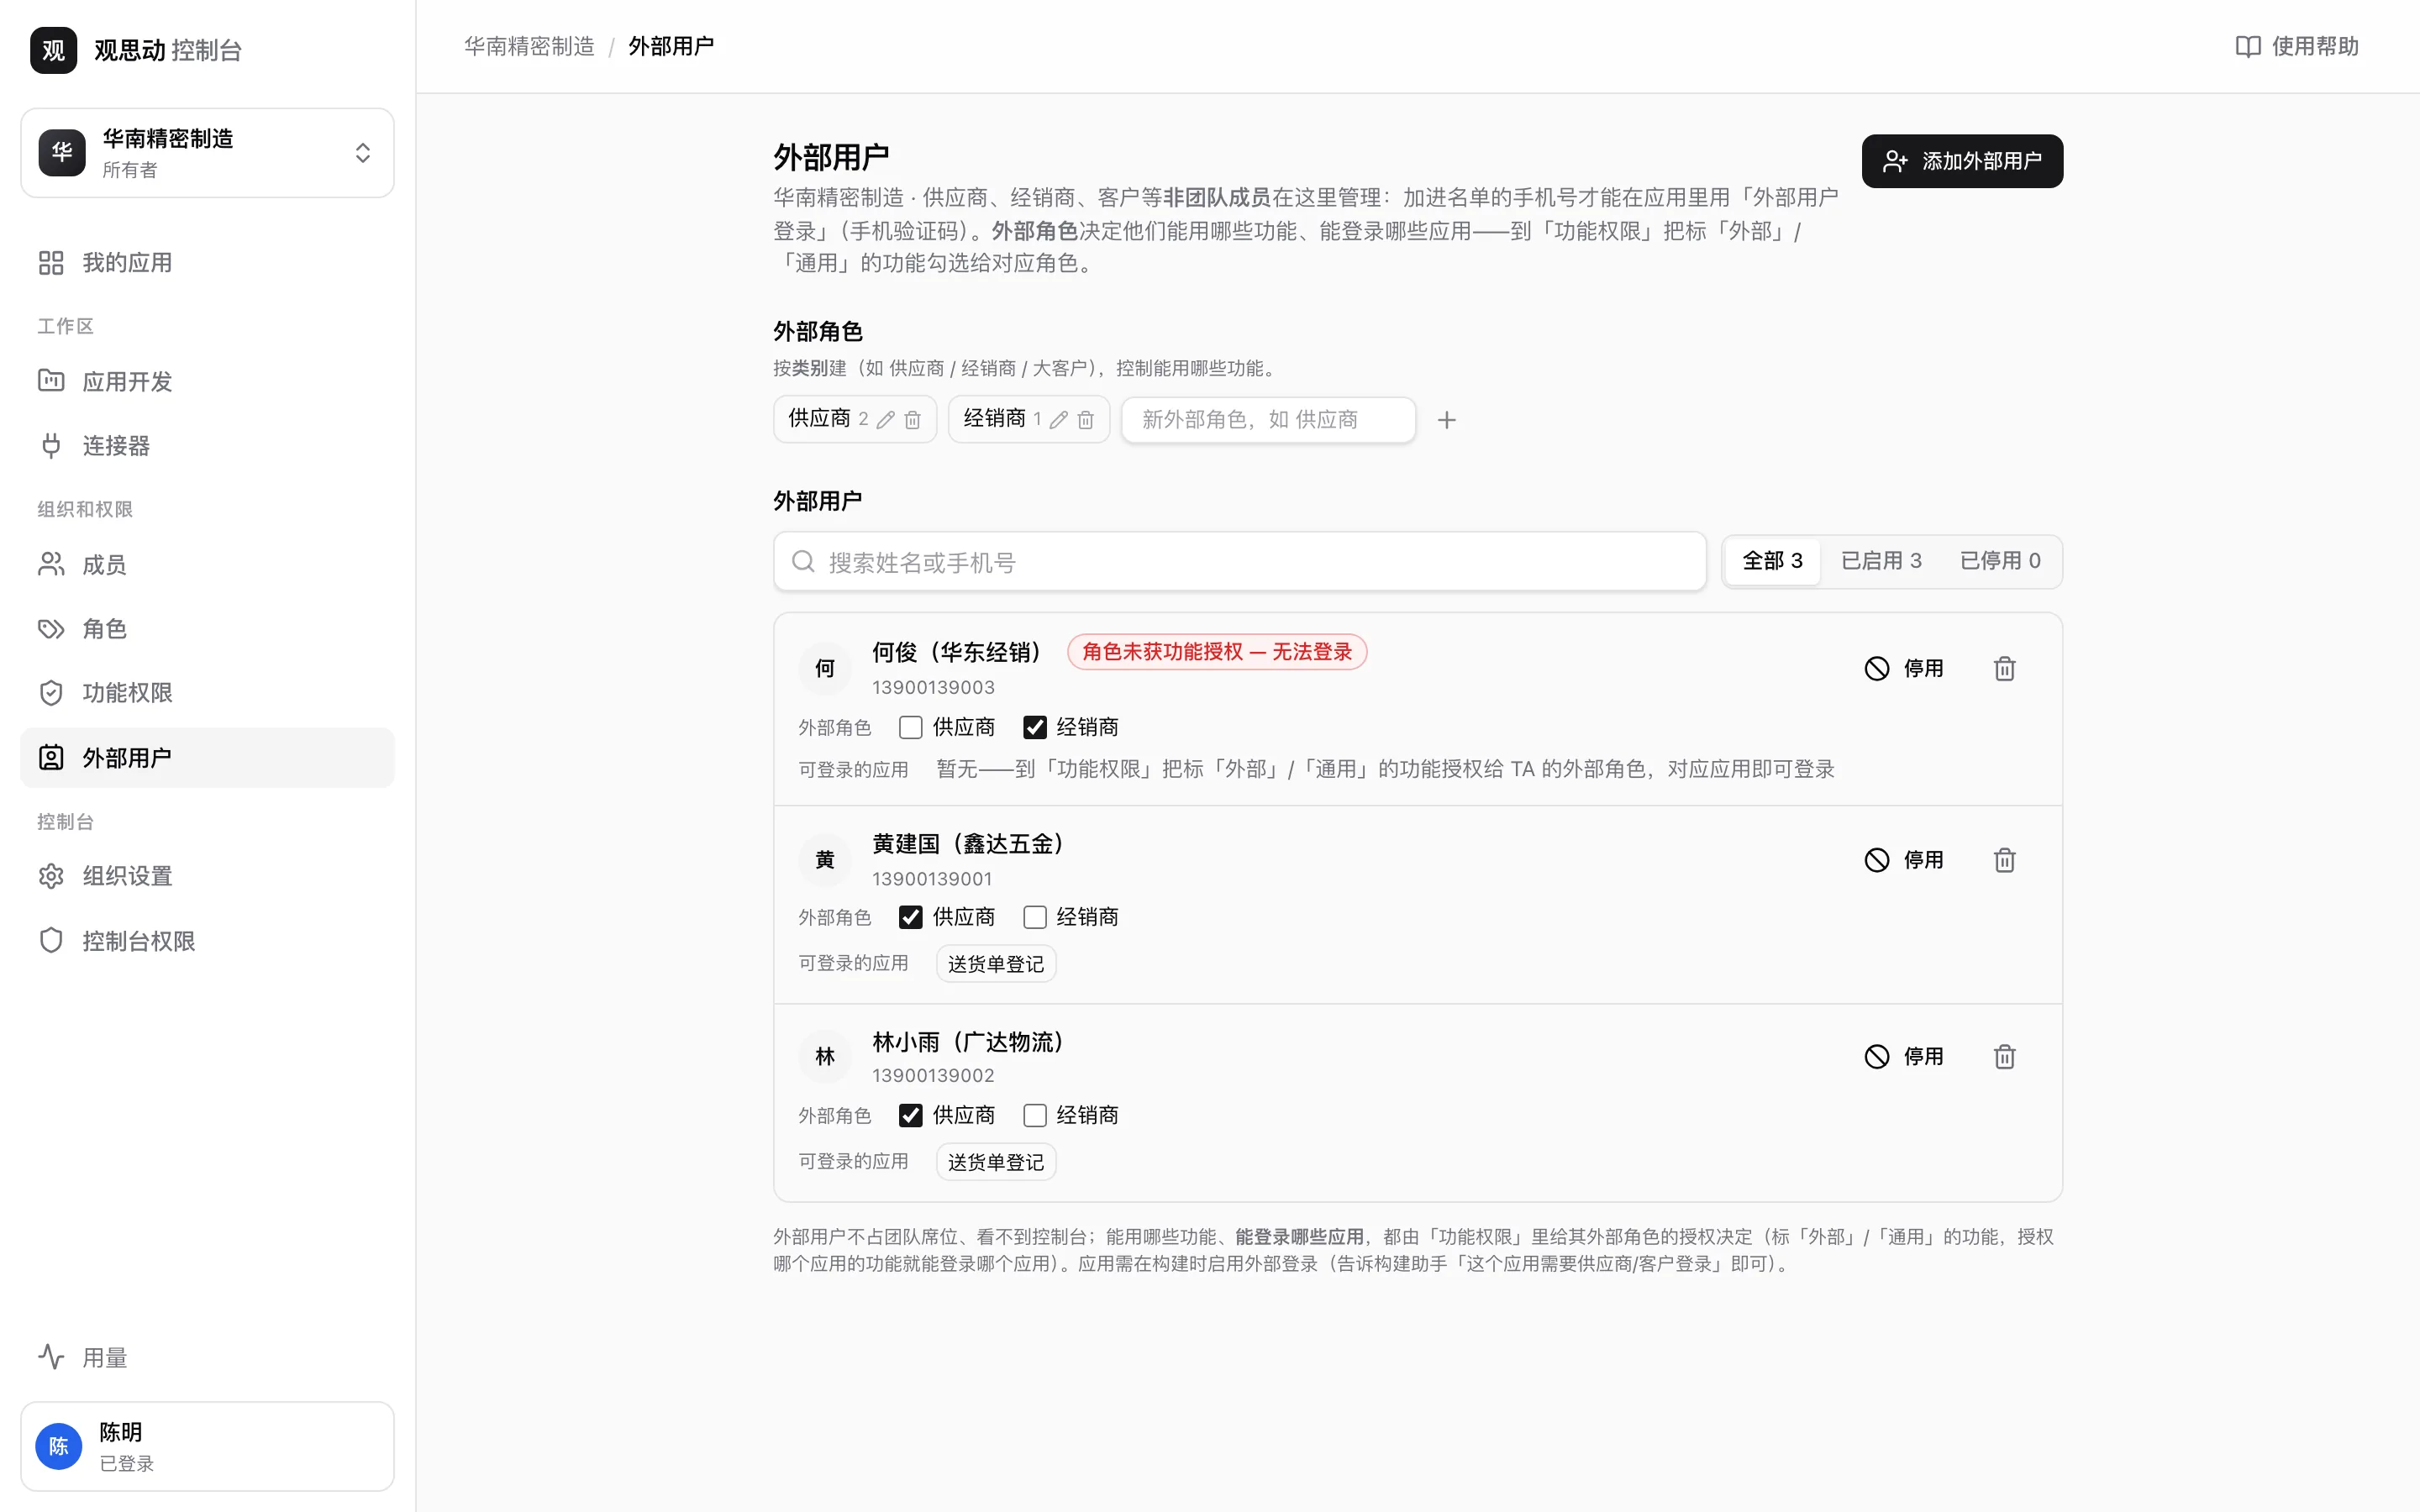
Task: Click the plus icon to add role
Action: 1446,420
